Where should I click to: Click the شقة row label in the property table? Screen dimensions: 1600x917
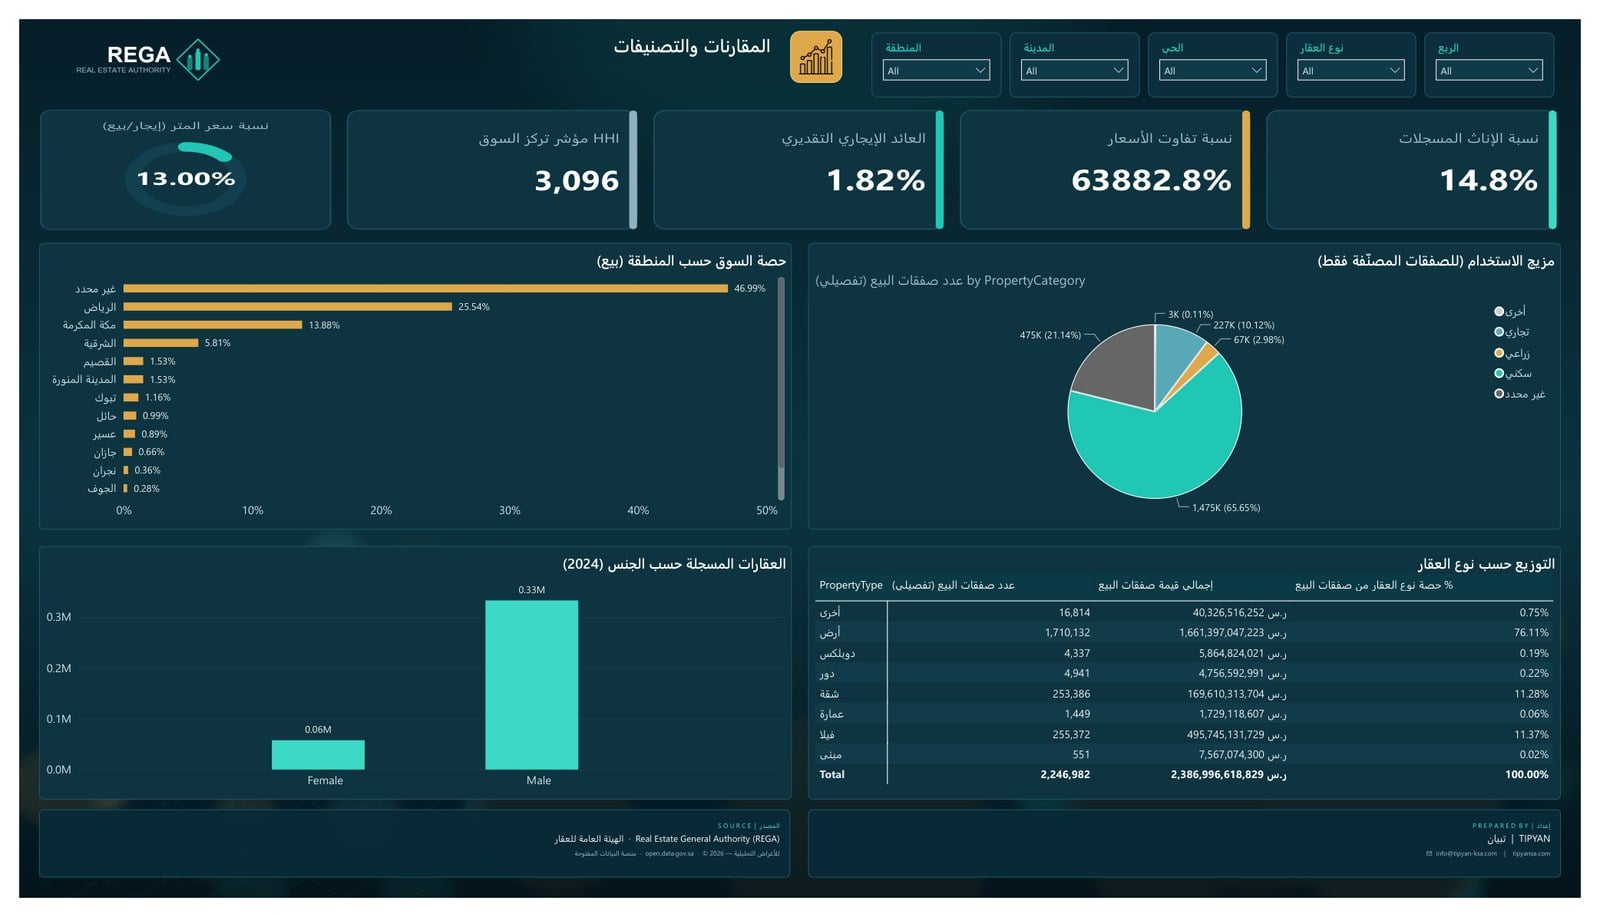click(x=830, y=694)
